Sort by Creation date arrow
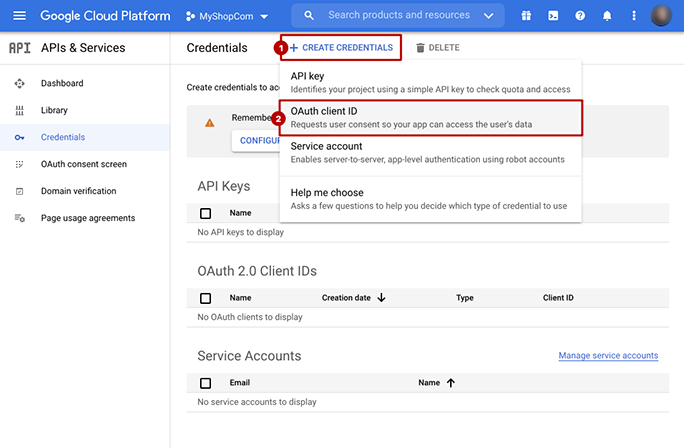 pos(382,298)
